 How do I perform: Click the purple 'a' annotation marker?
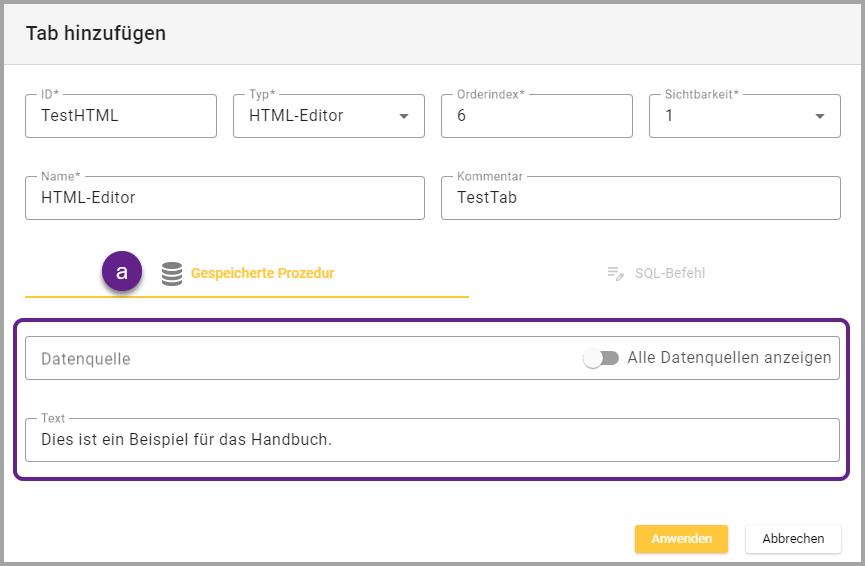pos(122,271)
